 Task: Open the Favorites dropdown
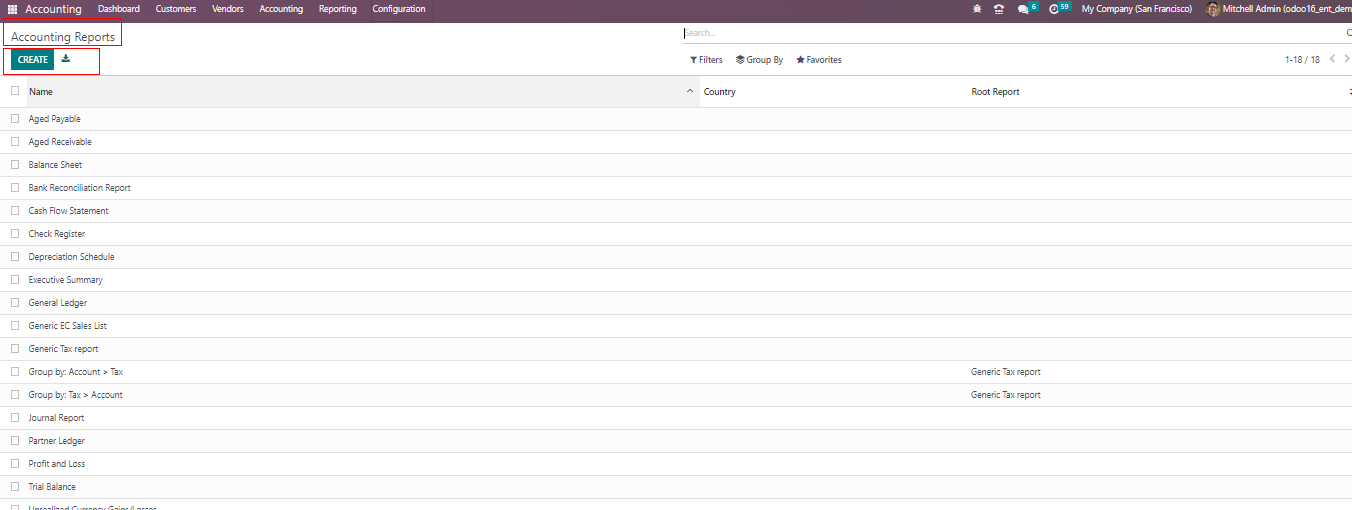point(819,60)
